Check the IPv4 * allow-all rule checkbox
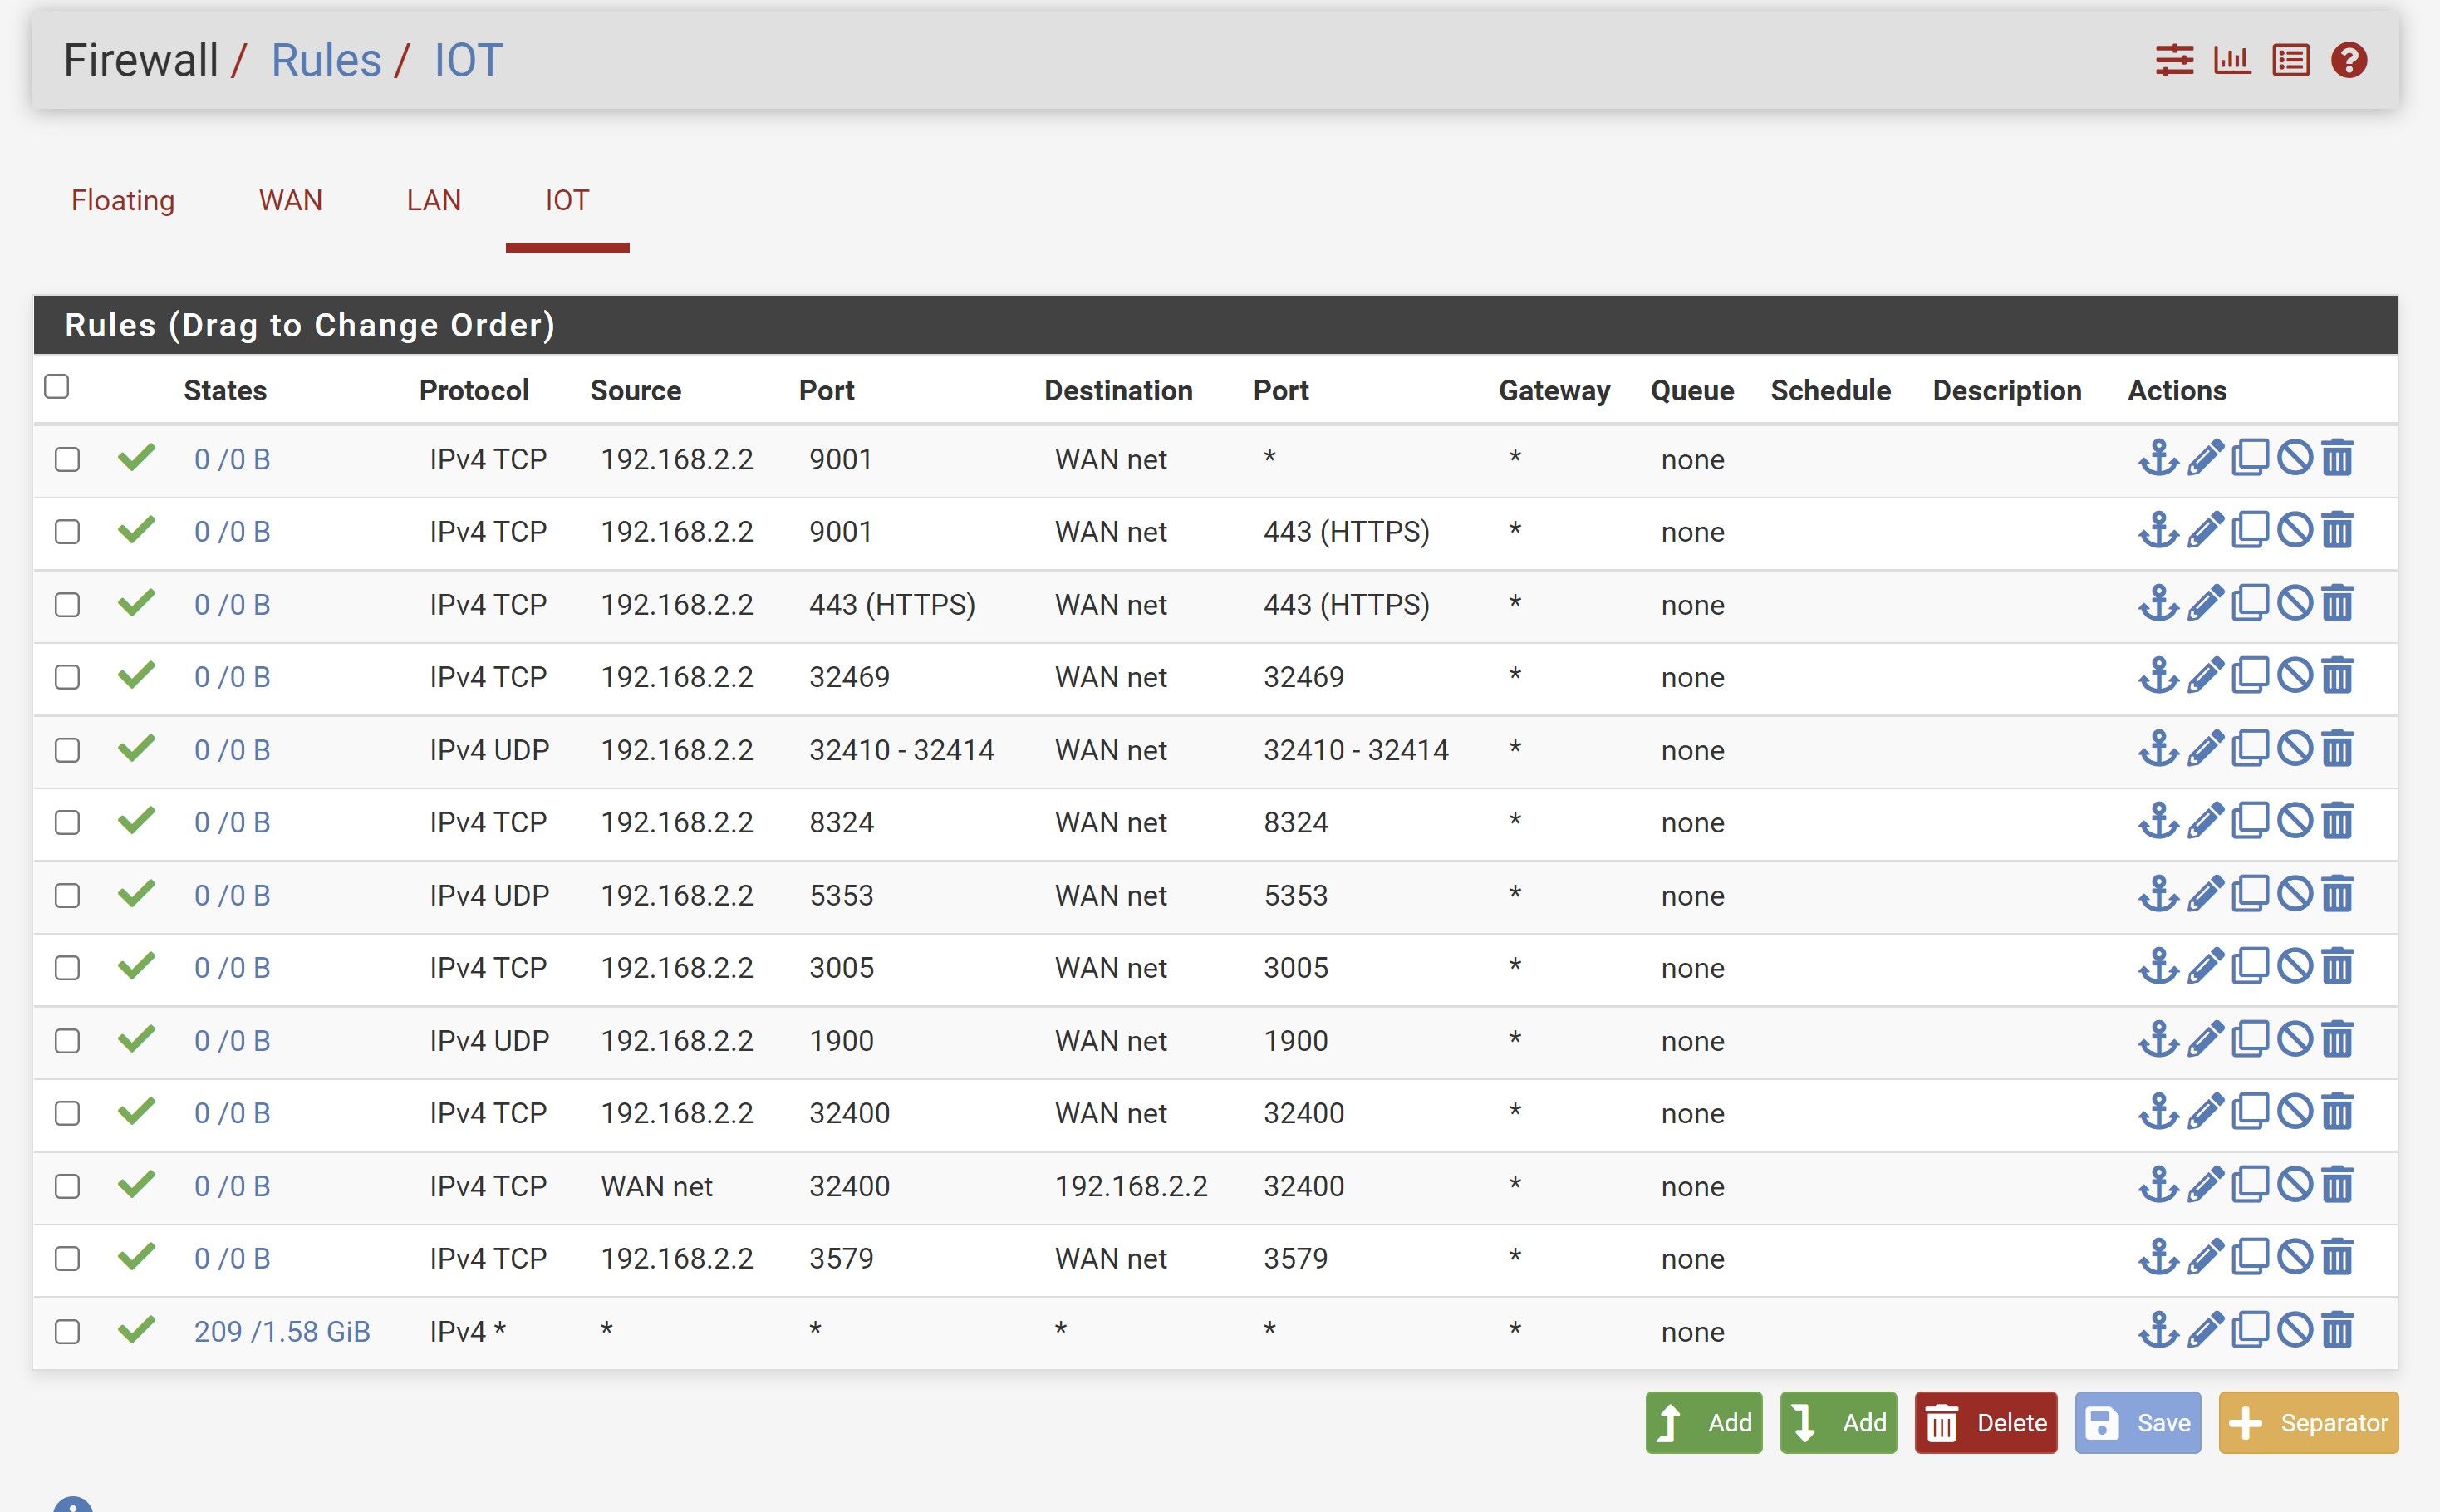Screen dimensions: 2440x1512 pyautogui.click(x=67, y=1332)
